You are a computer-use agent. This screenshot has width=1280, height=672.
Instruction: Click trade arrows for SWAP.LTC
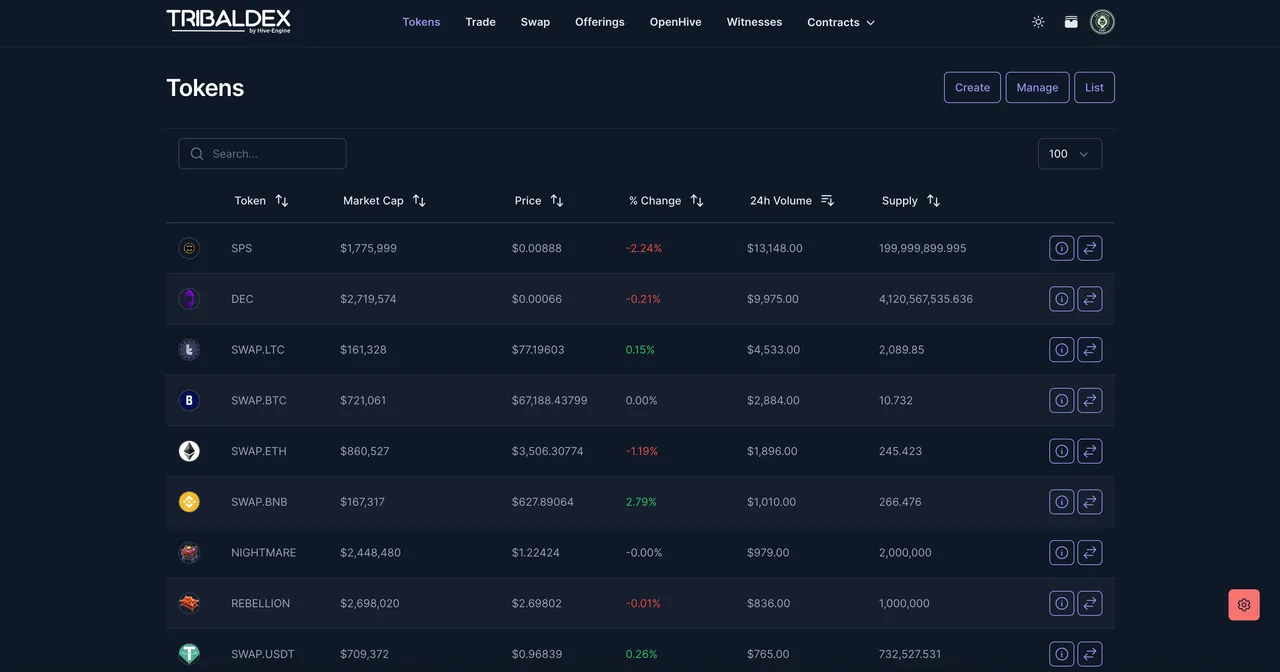(x=1090, y=350)
